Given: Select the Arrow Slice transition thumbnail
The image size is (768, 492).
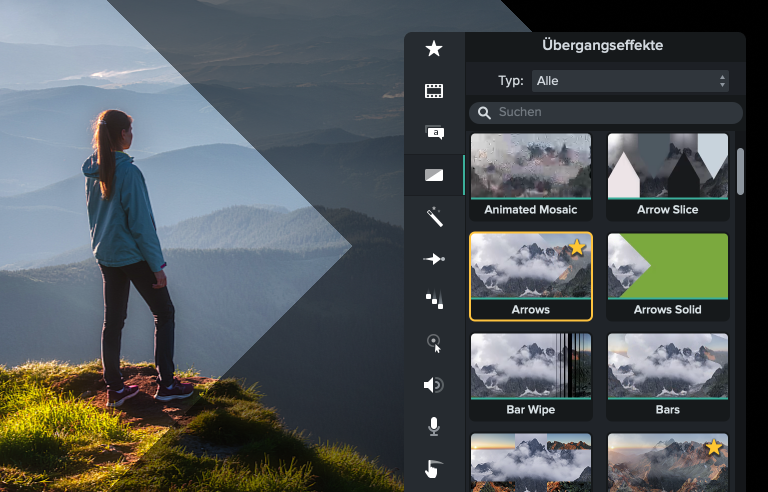Looking at the screenshot, I should [668, 166].
